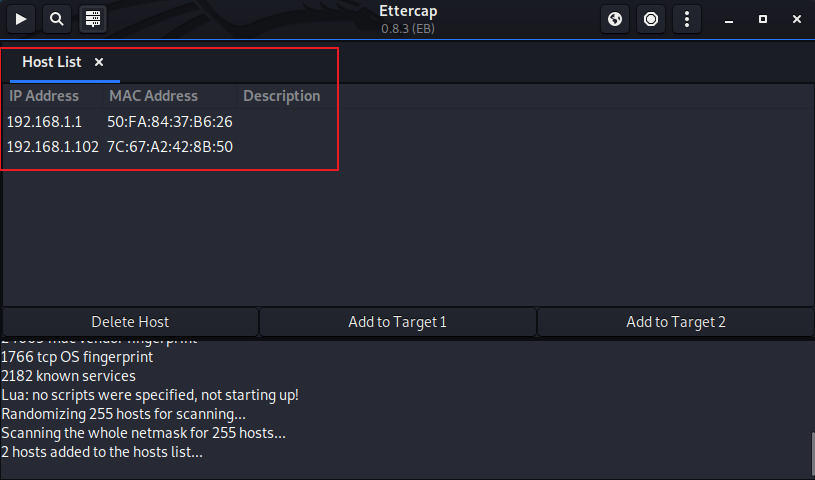
Task: Click log line '2 hosts added to the hosts list...'
Action: coord(102,452)
